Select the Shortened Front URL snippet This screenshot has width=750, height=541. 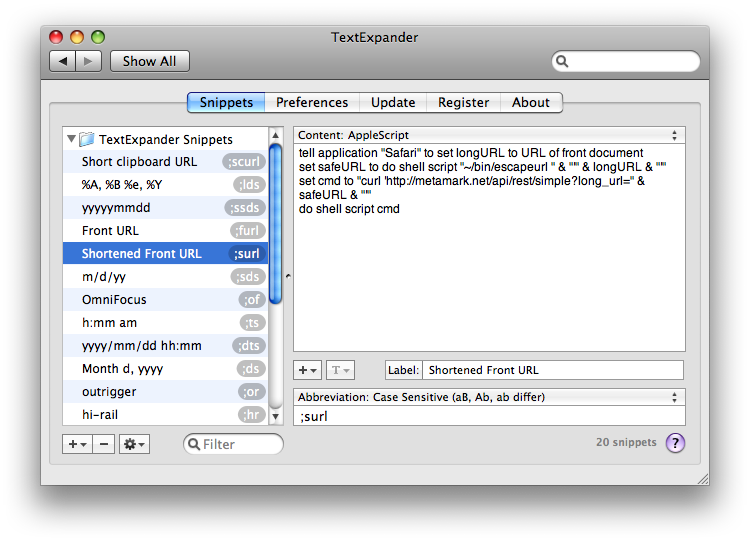165,254
